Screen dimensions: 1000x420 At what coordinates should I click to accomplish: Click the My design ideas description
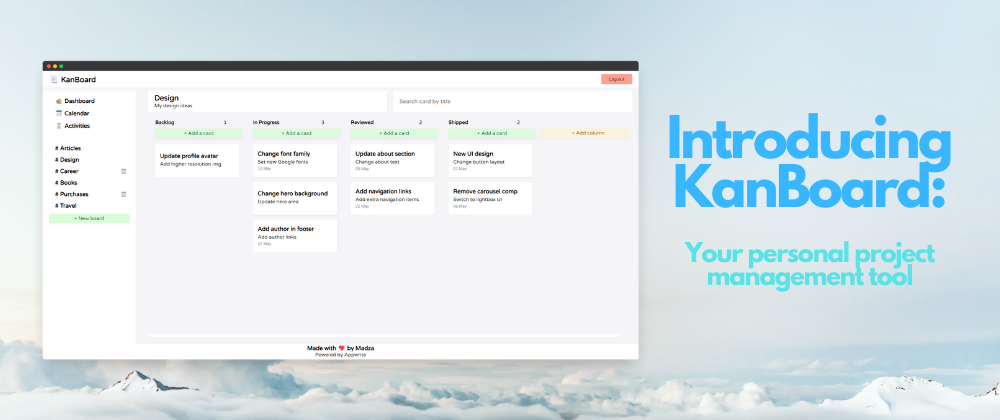173,106
